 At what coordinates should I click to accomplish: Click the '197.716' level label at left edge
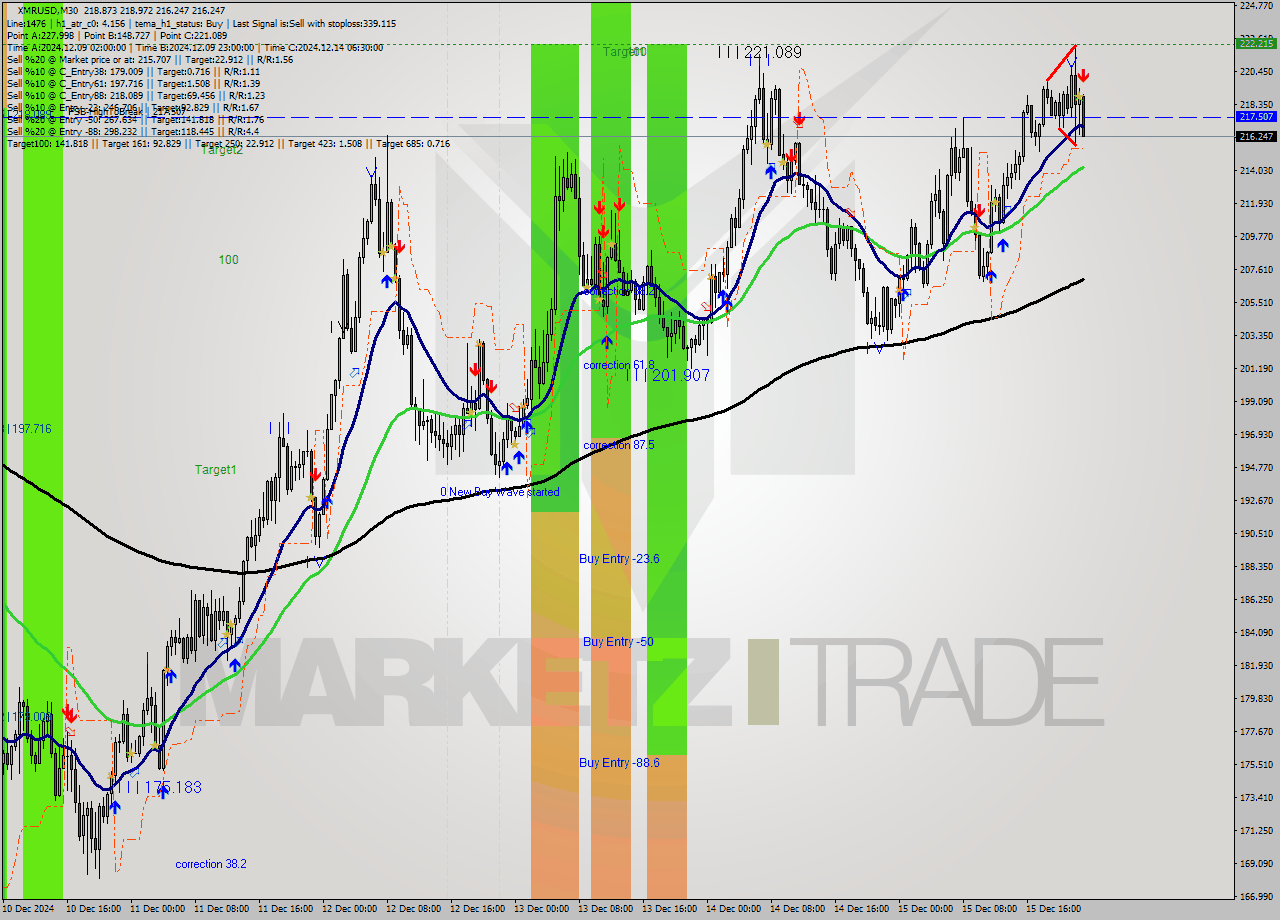tap(28, 428)
